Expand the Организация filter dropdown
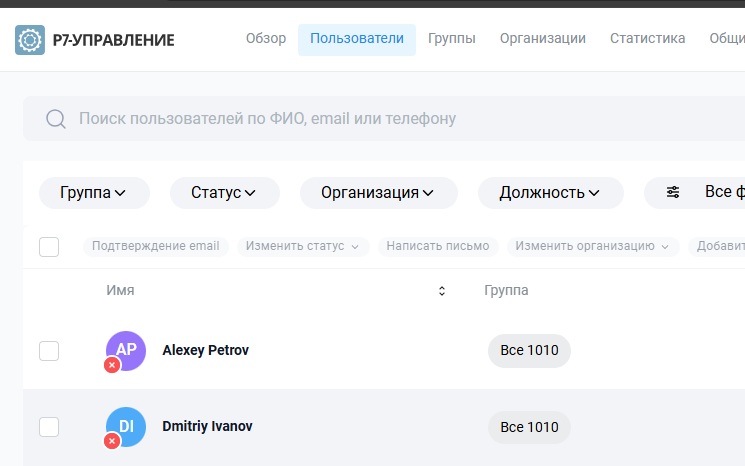Image resolution: width=745 pixels, height=466 pixels. [x=377, y=193]
